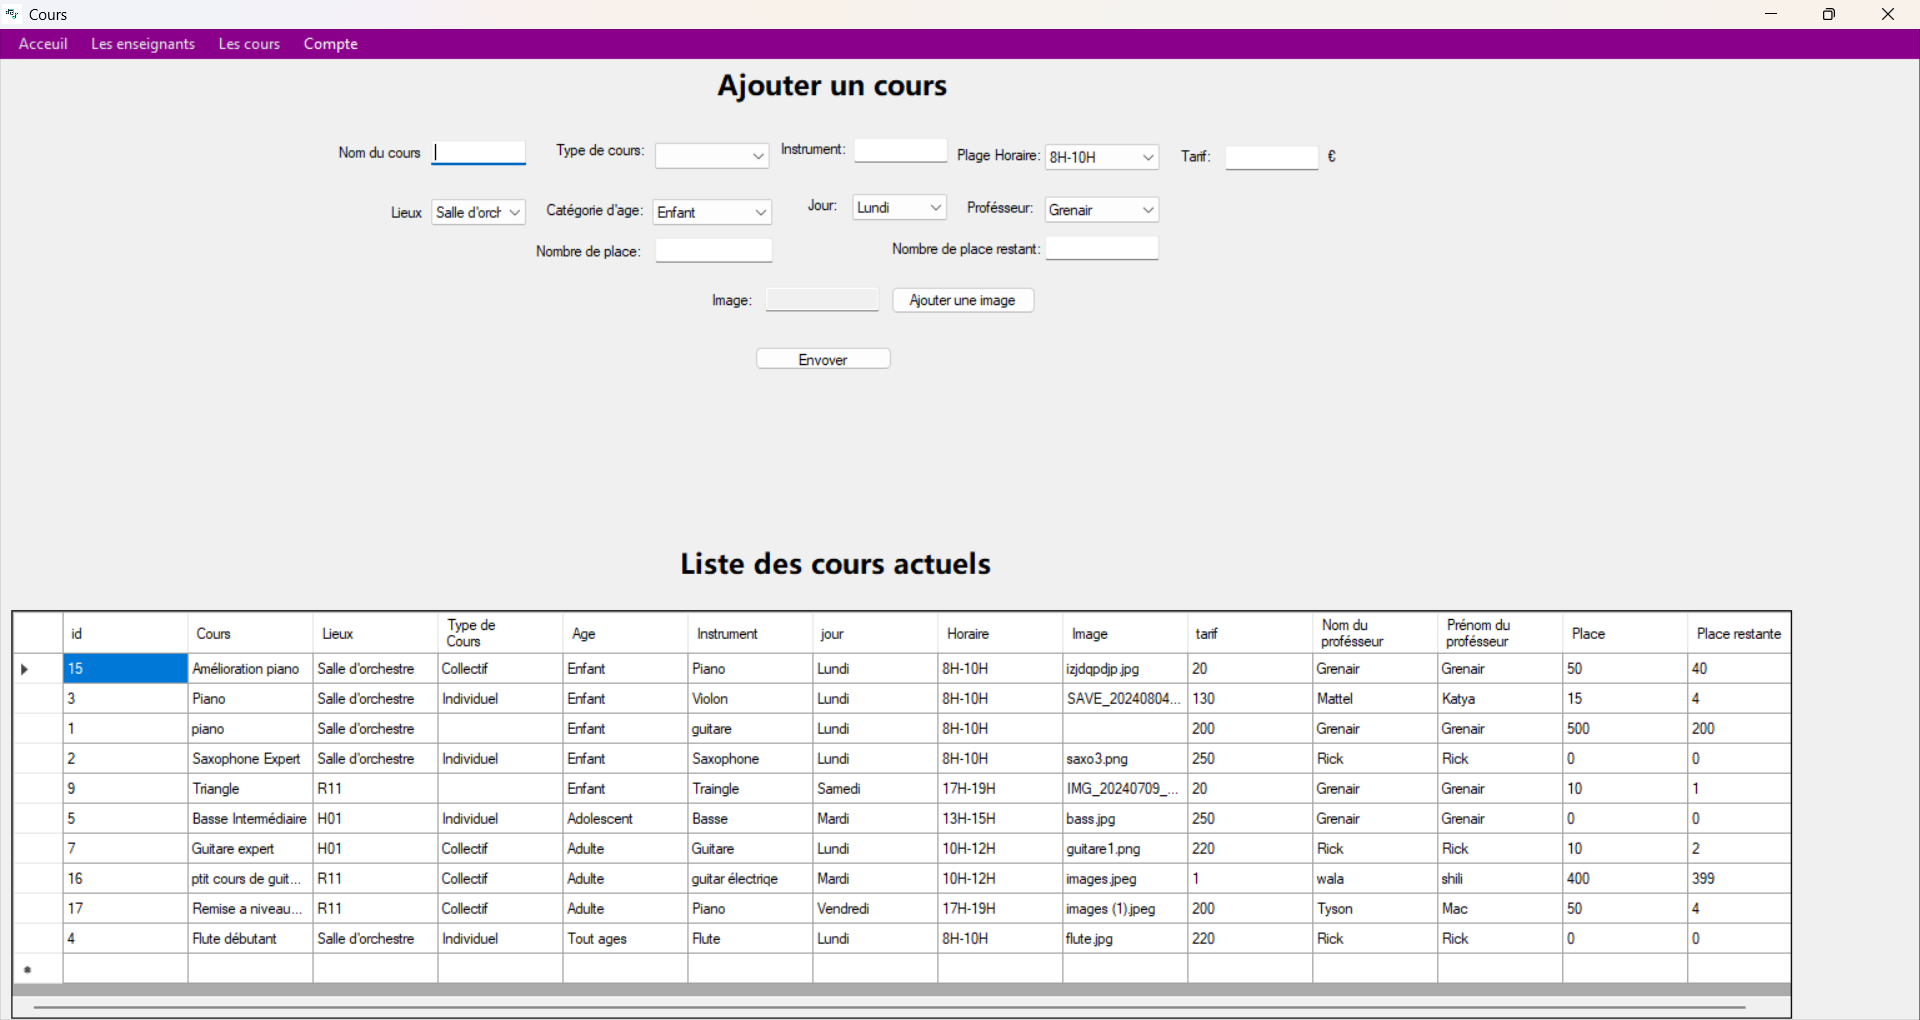Navigate to the Acceuil page
Screen dimensions: 1920x1020
pyautogui.click(x=42, y=43)
